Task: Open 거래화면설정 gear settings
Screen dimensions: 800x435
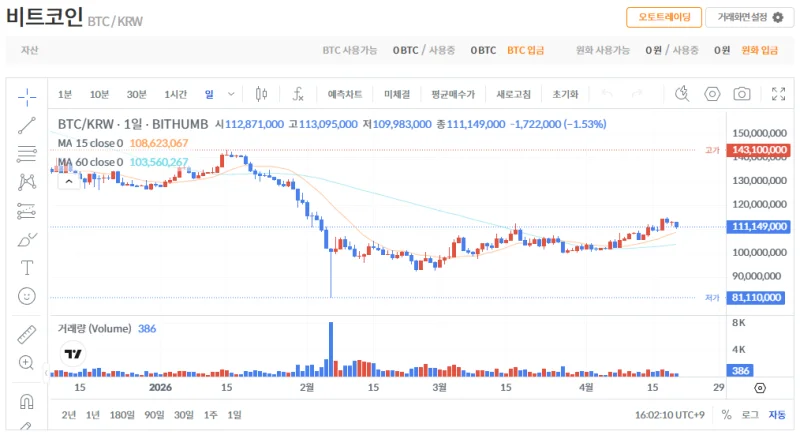Action: (749, 17)
